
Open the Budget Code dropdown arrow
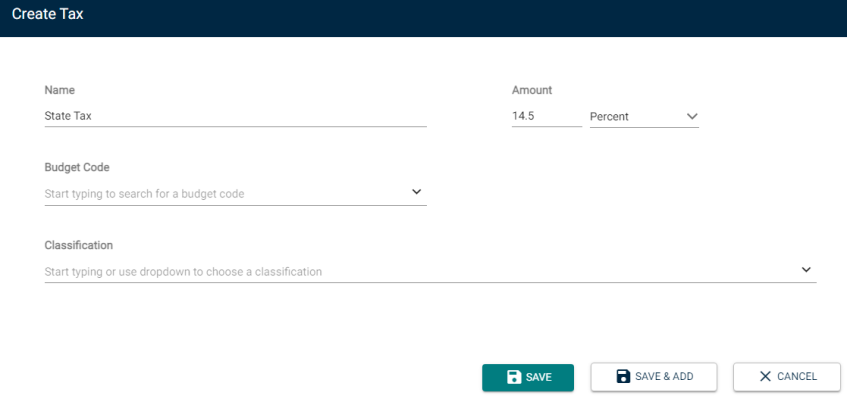coord(416,192)
